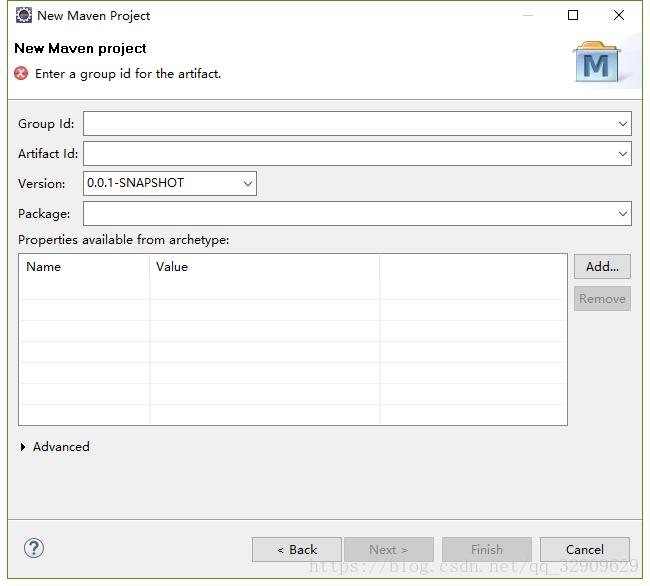Go back with the Back button
650x586 pixels.
(x=297, y=550)
